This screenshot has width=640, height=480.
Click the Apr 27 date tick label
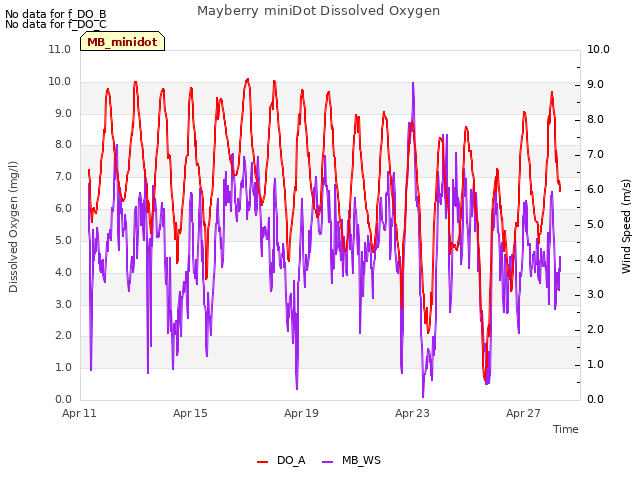523,413
